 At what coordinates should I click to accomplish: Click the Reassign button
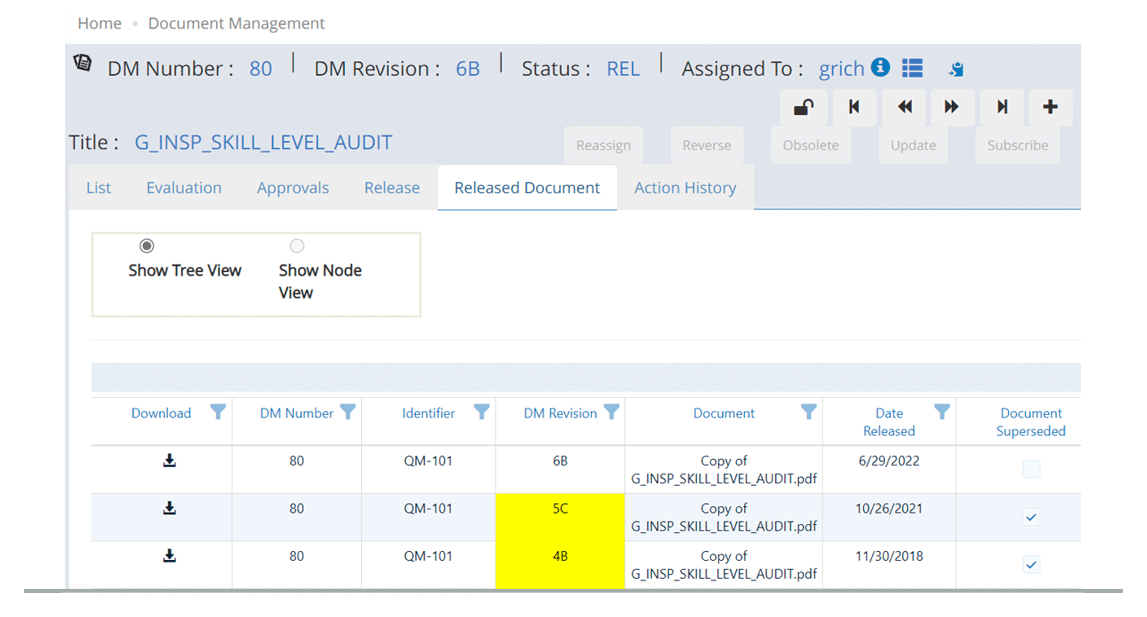tap(603, 144)
